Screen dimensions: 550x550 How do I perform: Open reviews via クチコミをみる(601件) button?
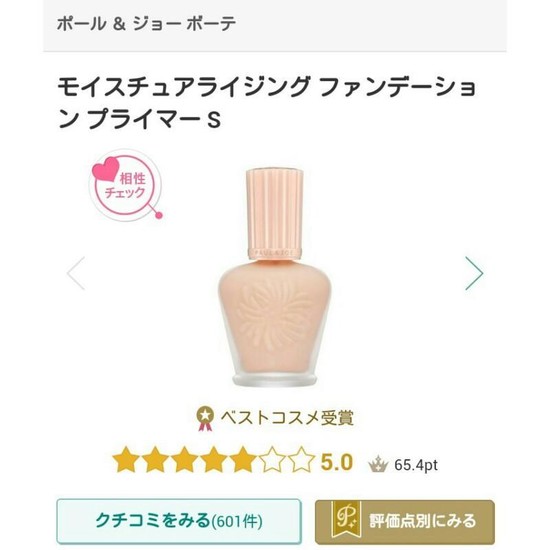click(x=179, y=521)
